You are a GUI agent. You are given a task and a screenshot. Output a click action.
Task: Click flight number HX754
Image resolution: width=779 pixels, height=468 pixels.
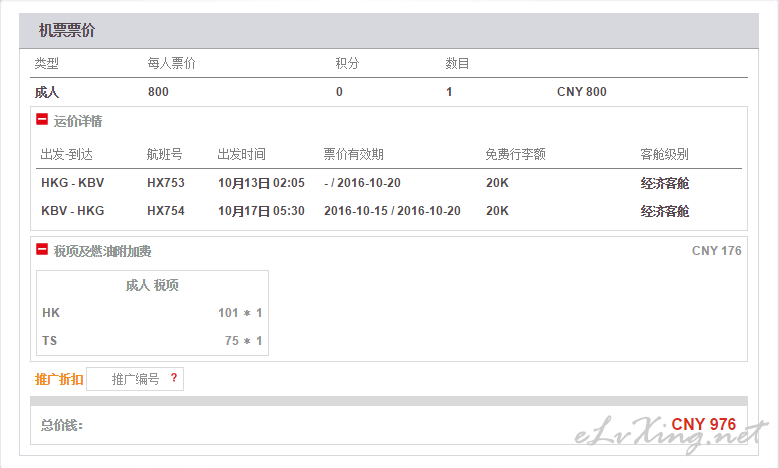tap(165, 211)
